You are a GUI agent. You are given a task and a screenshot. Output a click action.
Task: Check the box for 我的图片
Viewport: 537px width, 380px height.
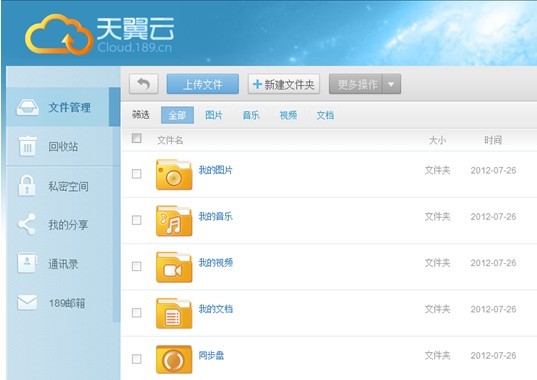coord(137,174)
